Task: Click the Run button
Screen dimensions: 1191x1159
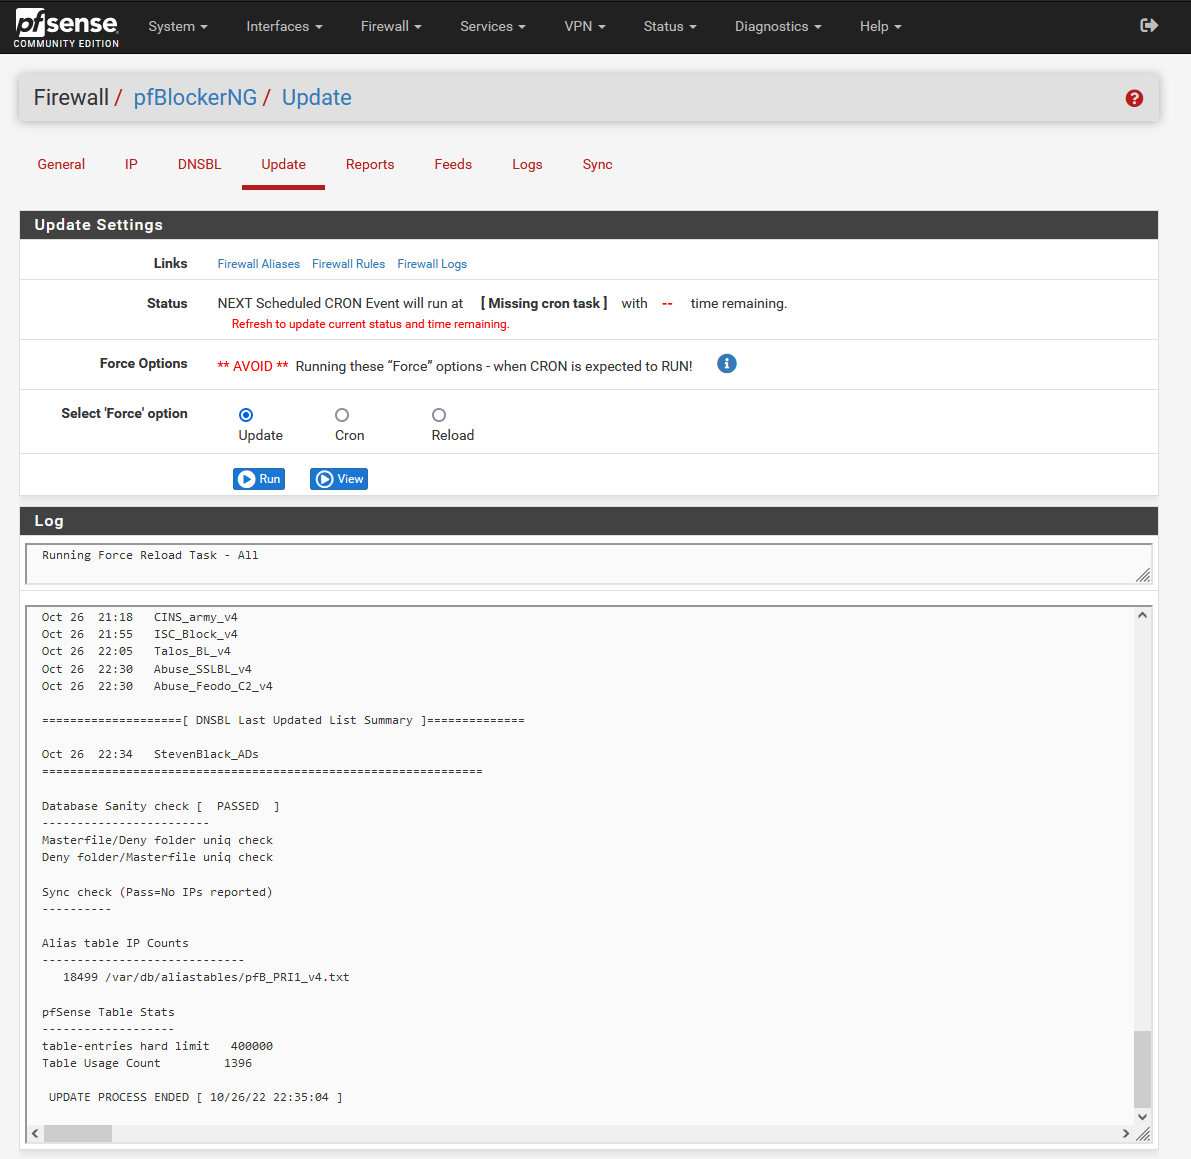Action: tap(259, 479)
